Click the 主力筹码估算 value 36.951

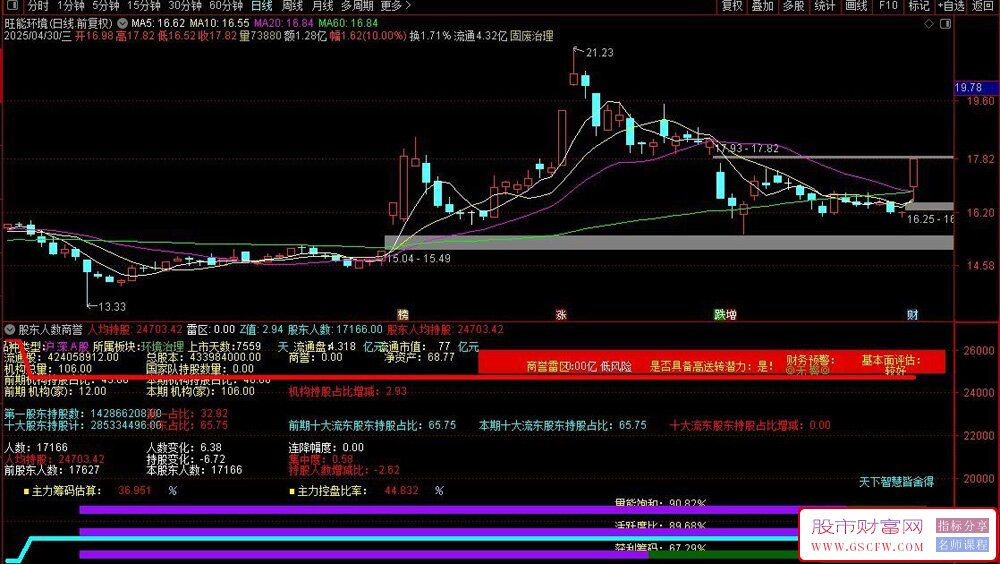135,491
